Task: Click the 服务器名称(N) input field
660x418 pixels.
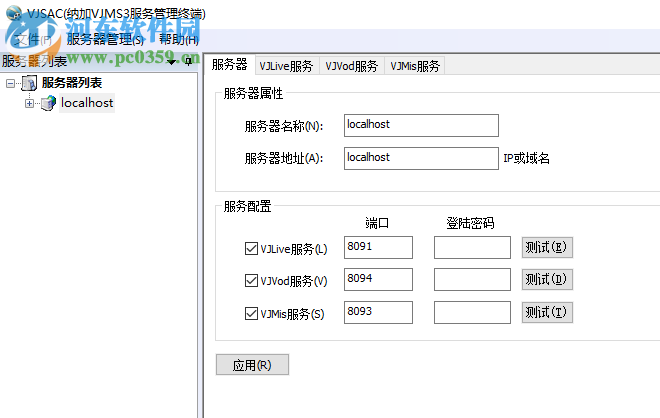Action: click(x=421, y=125)
